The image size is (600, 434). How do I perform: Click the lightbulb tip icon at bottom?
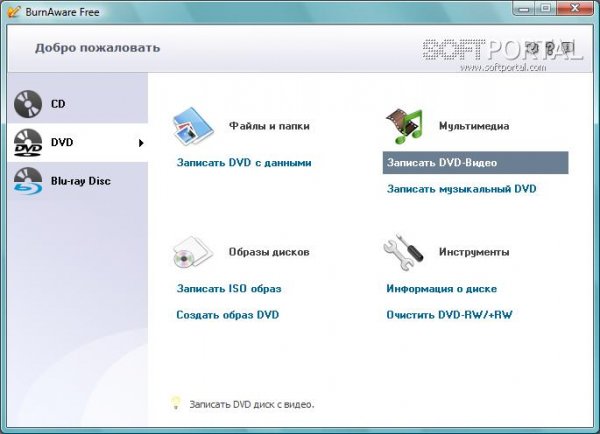(x=176, y=403)
